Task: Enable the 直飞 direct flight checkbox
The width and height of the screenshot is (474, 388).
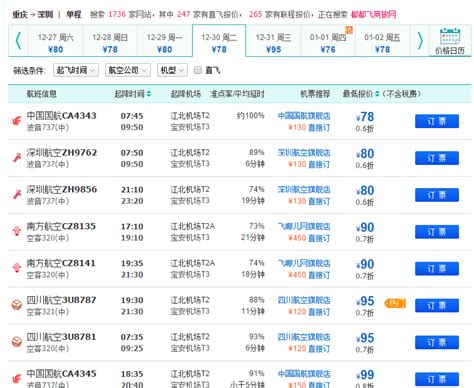Action: point(198,70)
